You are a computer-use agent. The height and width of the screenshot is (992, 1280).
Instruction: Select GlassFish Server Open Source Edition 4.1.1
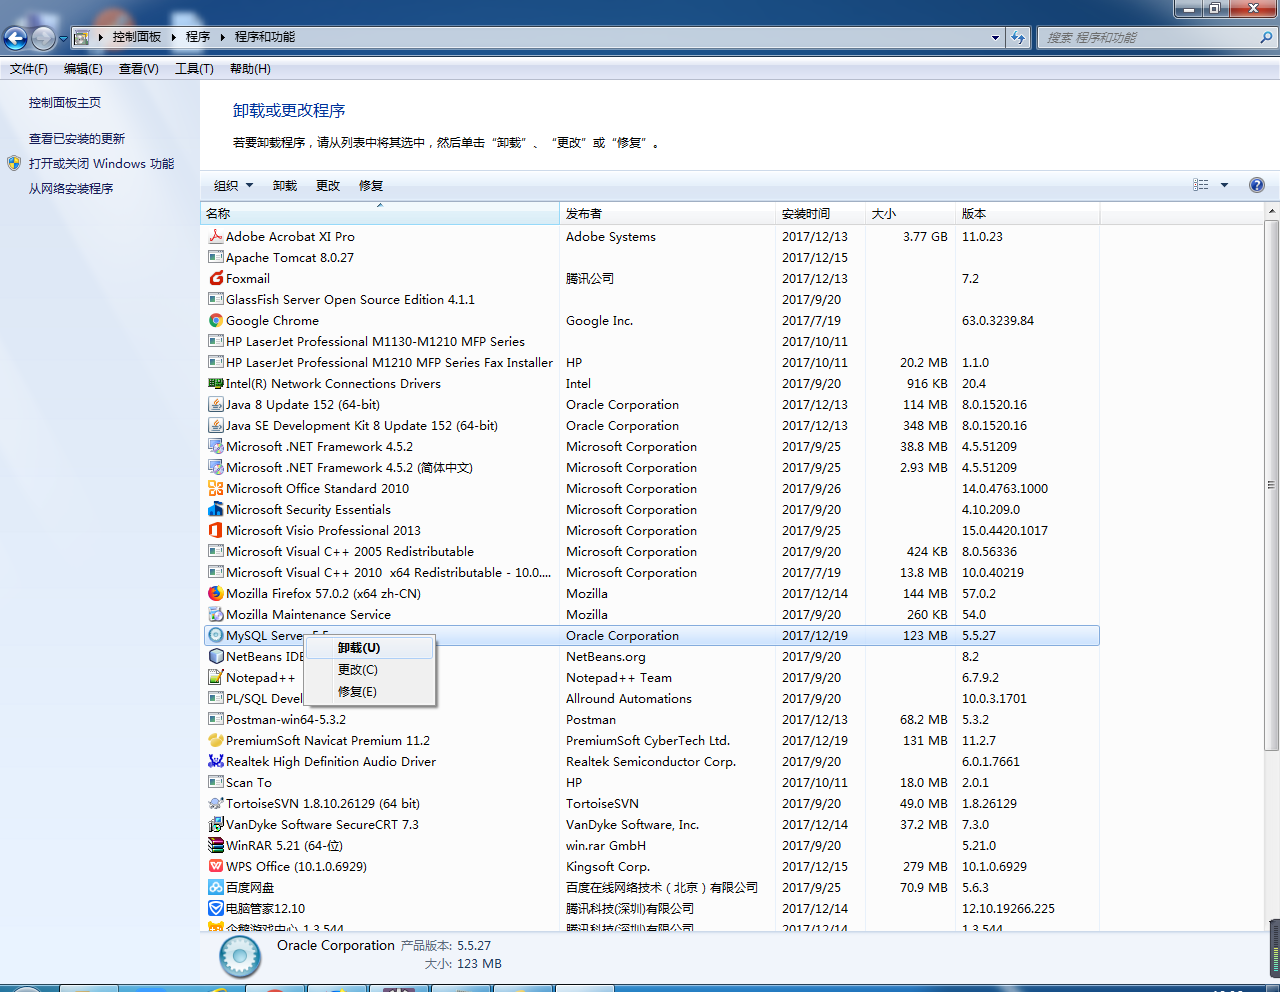(650, 299)
